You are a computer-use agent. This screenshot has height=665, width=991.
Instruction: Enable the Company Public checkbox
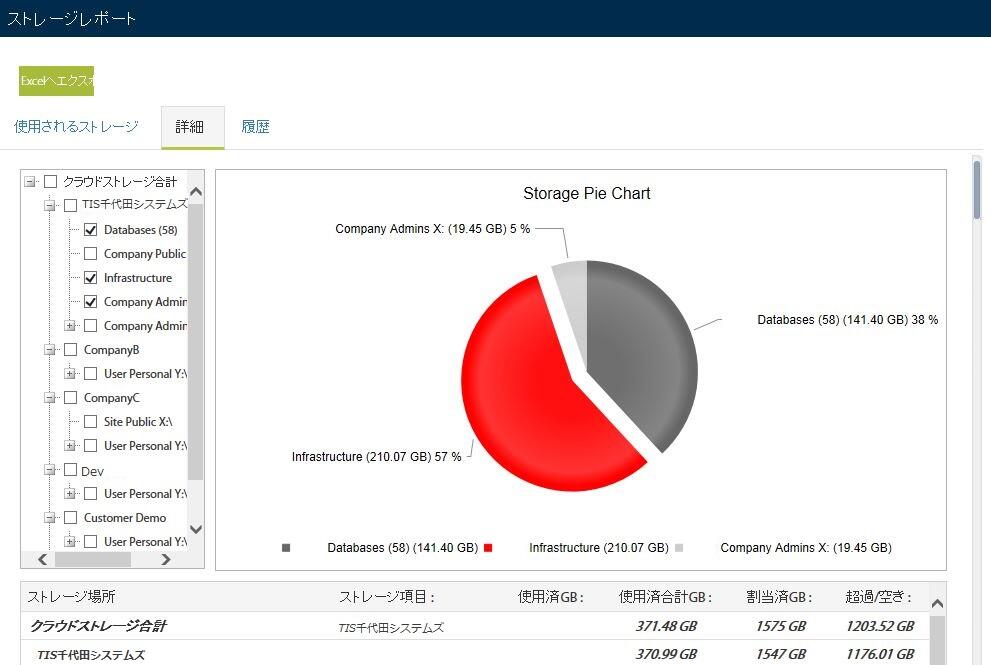click(90, 253)
